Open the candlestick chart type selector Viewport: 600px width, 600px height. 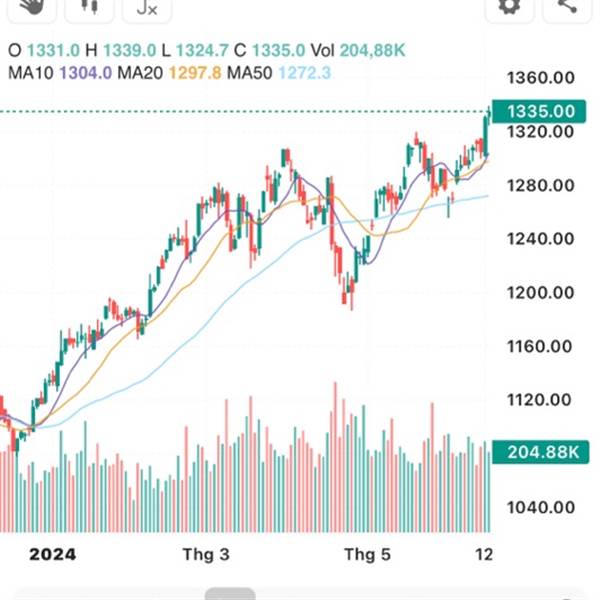click(x=90, y=6)
